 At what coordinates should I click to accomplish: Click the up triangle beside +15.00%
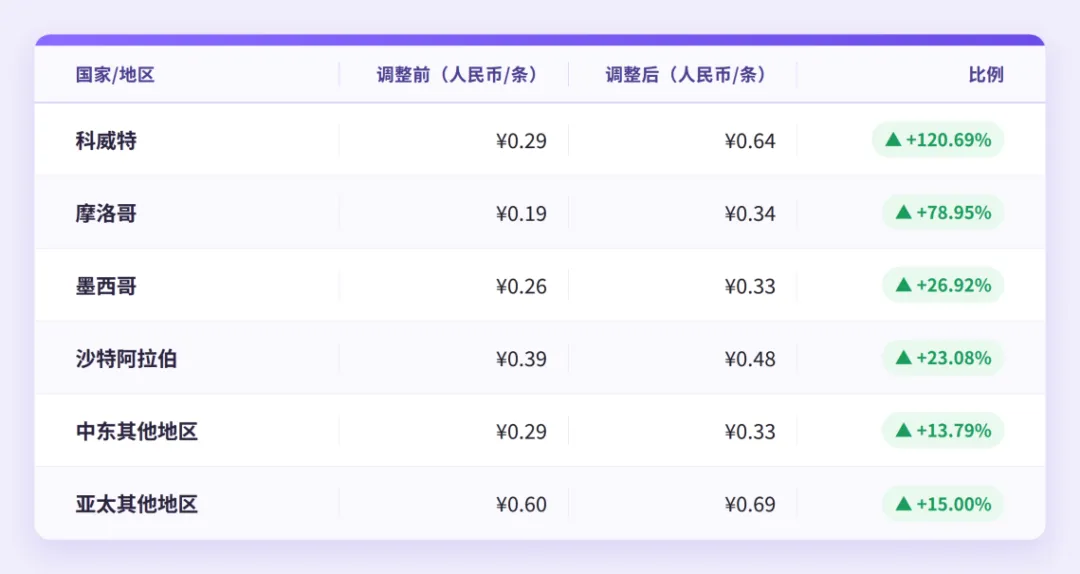pyautogui.click(x=904, y=504)
